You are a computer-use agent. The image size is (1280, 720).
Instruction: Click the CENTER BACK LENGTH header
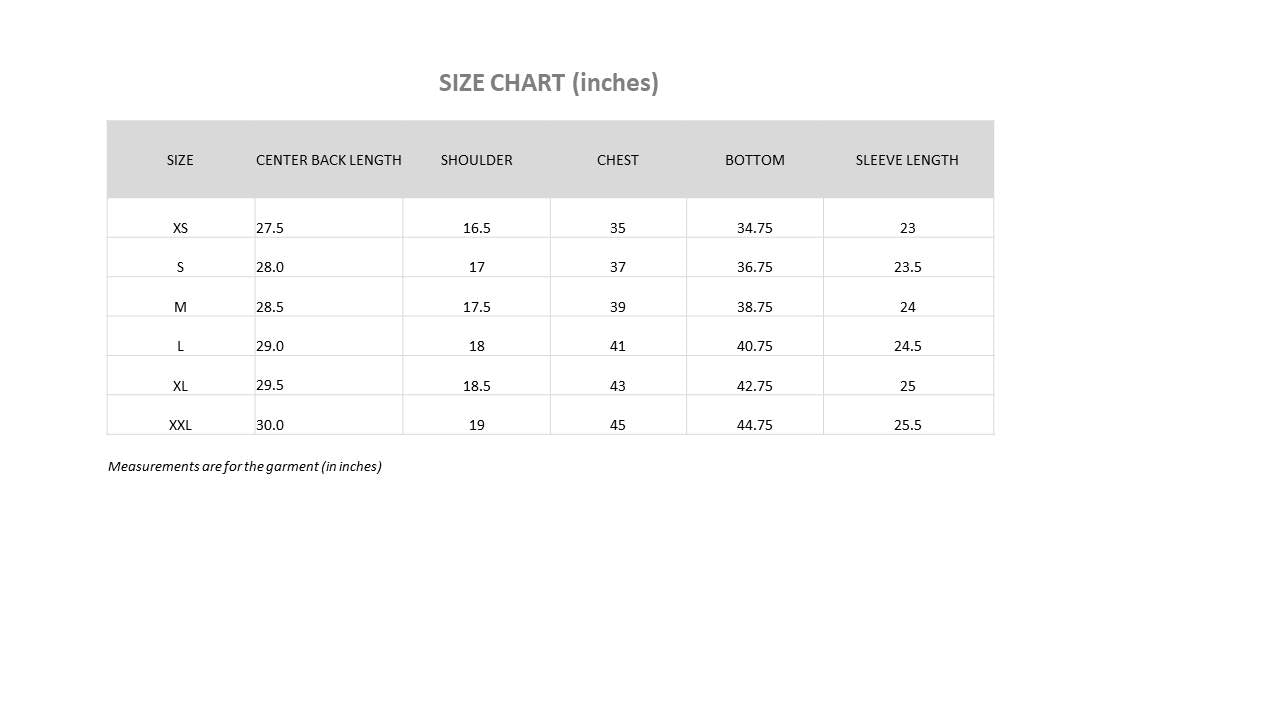tap(328, 160)
